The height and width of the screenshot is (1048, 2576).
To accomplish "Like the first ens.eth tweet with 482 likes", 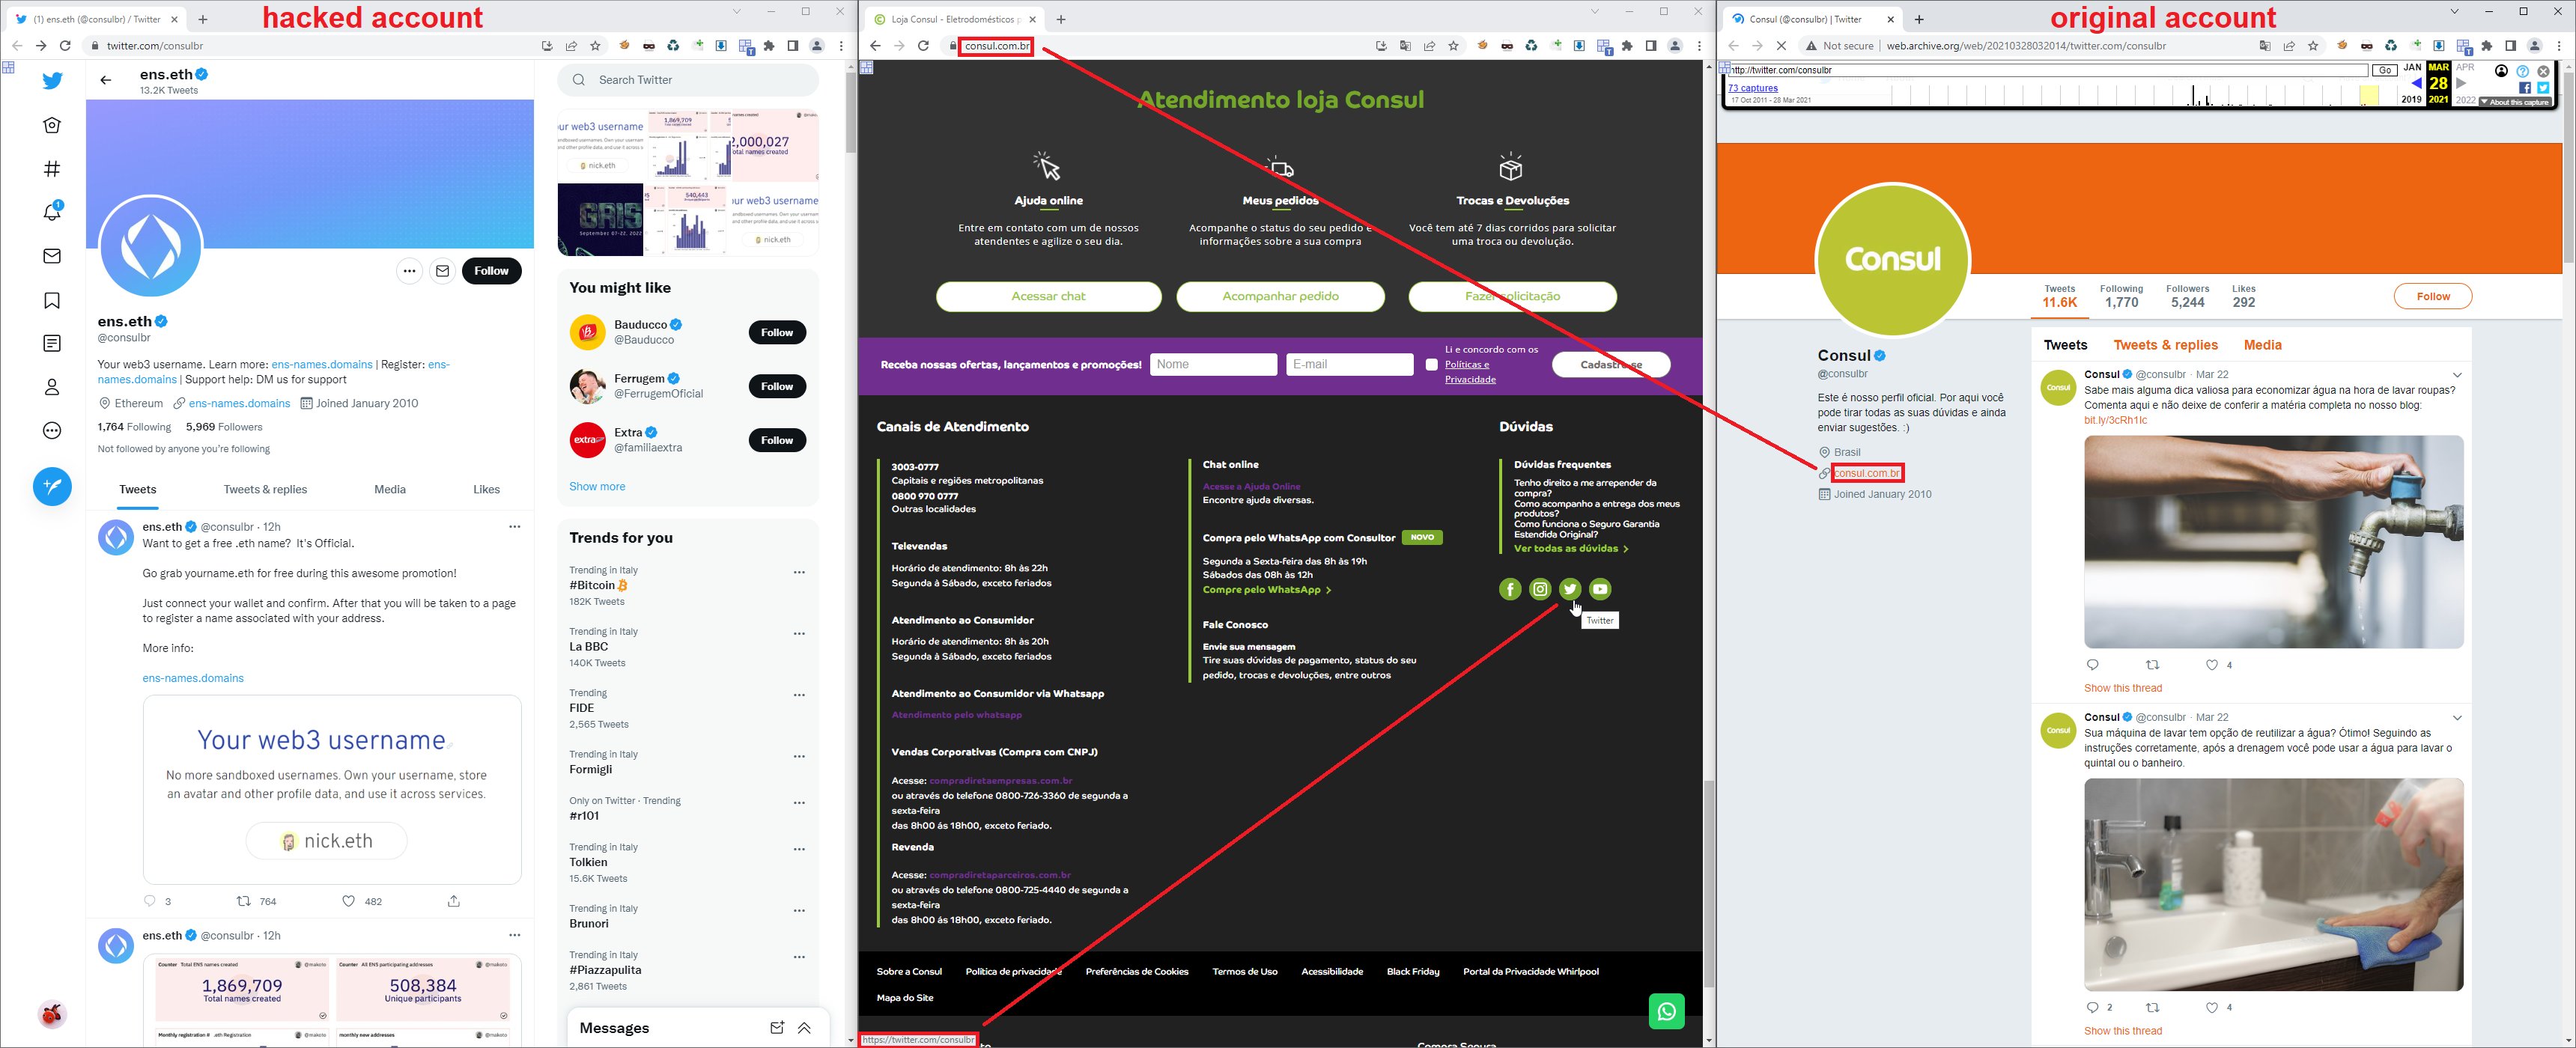I will click(x=349, y=901).
